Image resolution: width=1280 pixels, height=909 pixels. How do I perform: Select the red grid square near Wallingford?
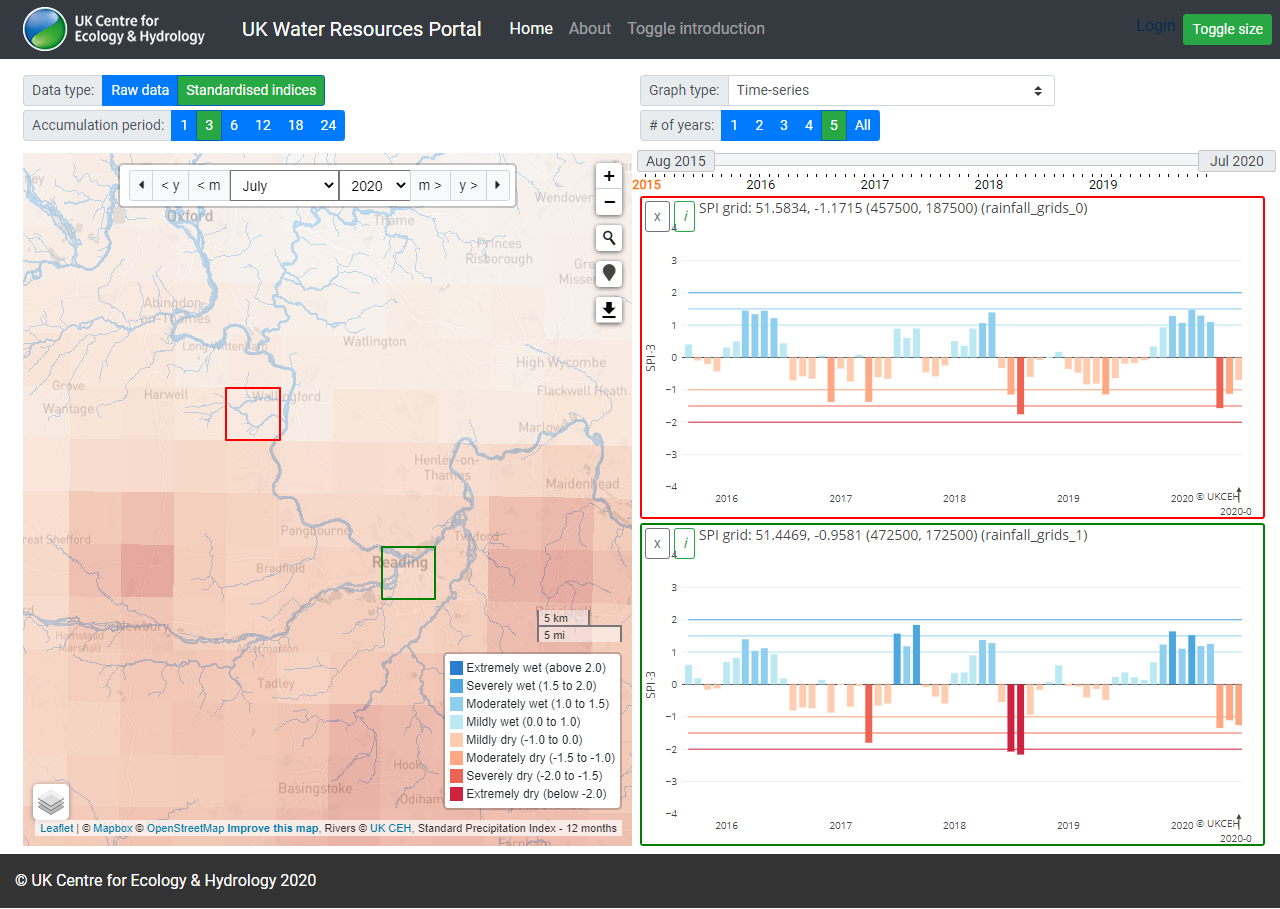(253, 414)
